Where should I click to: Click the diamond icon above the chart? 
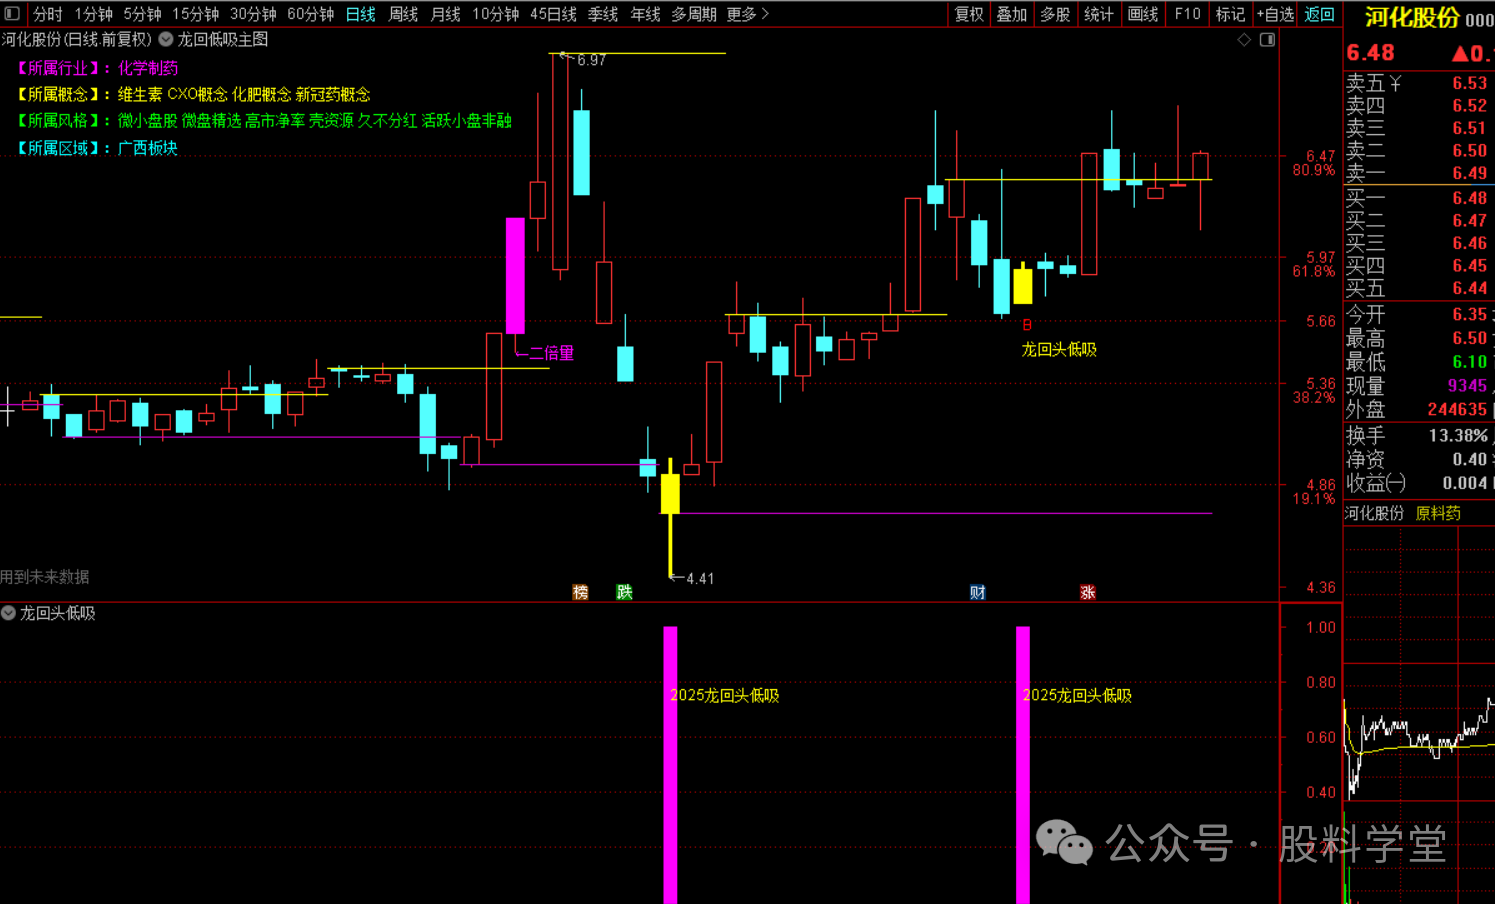click(x=1244, y=40)
